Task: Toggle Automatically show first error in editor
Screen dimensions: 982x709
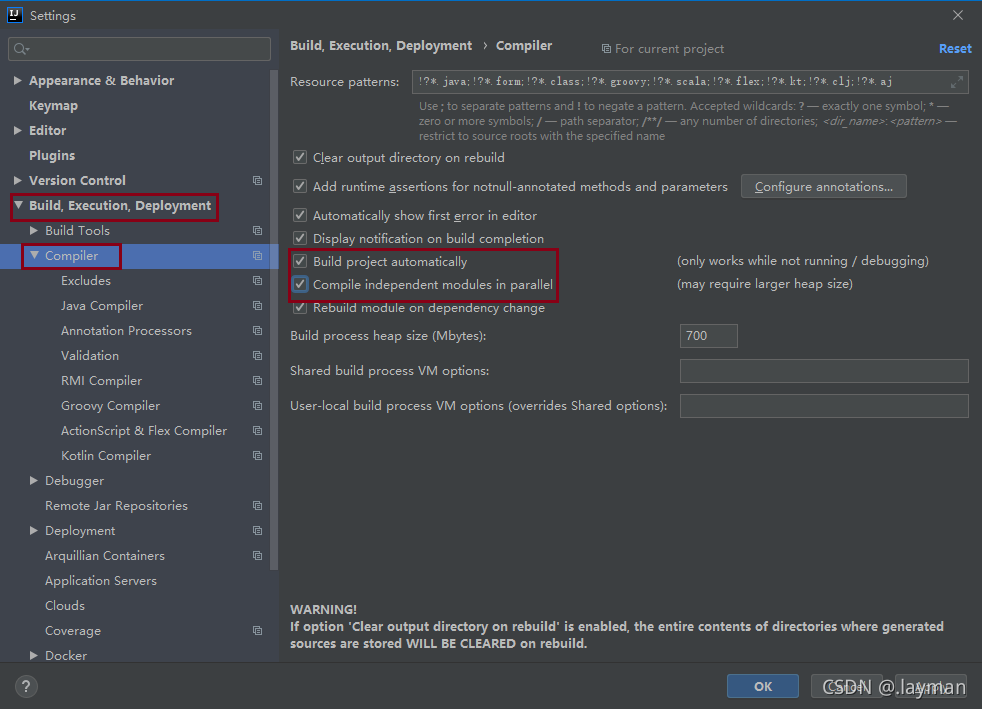Action: [x=300, y=215]
